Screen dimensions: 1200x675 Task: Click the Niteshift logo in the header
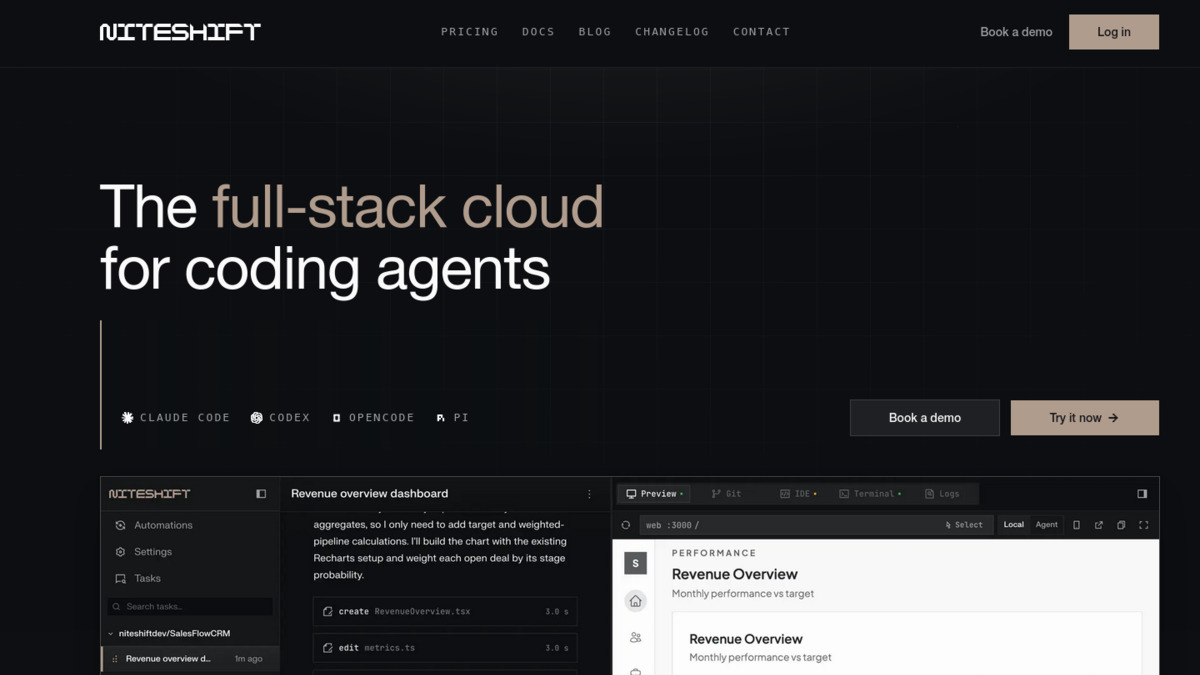click(180, 32)
